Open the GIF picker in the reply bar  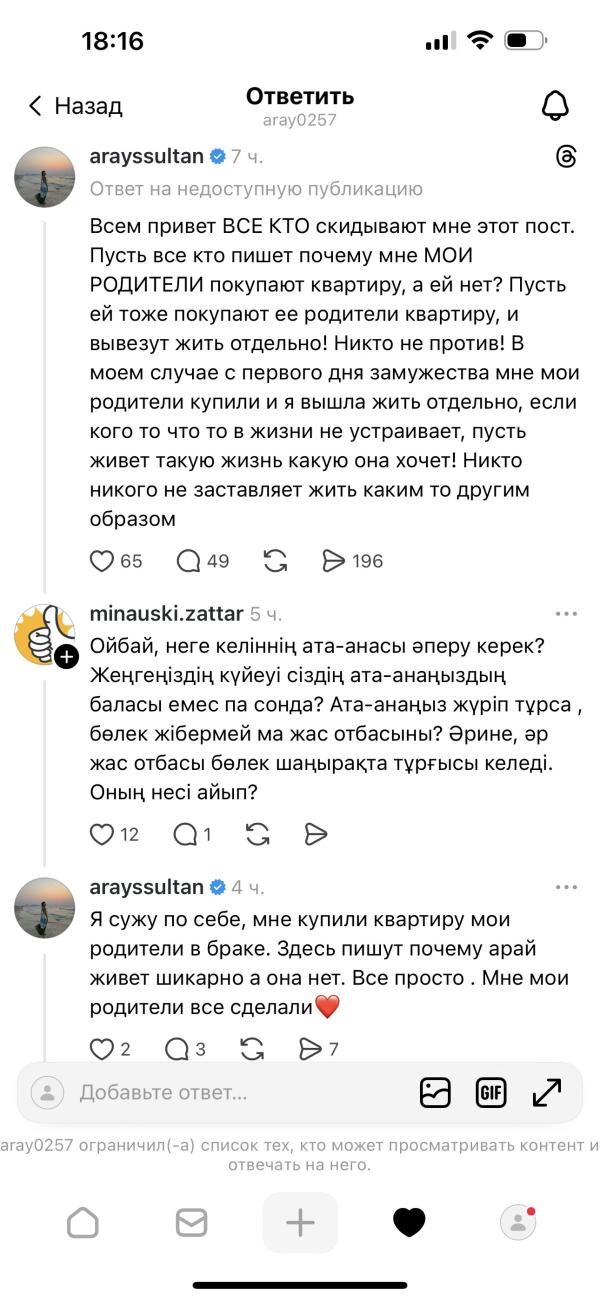[x=490, y=1093]
